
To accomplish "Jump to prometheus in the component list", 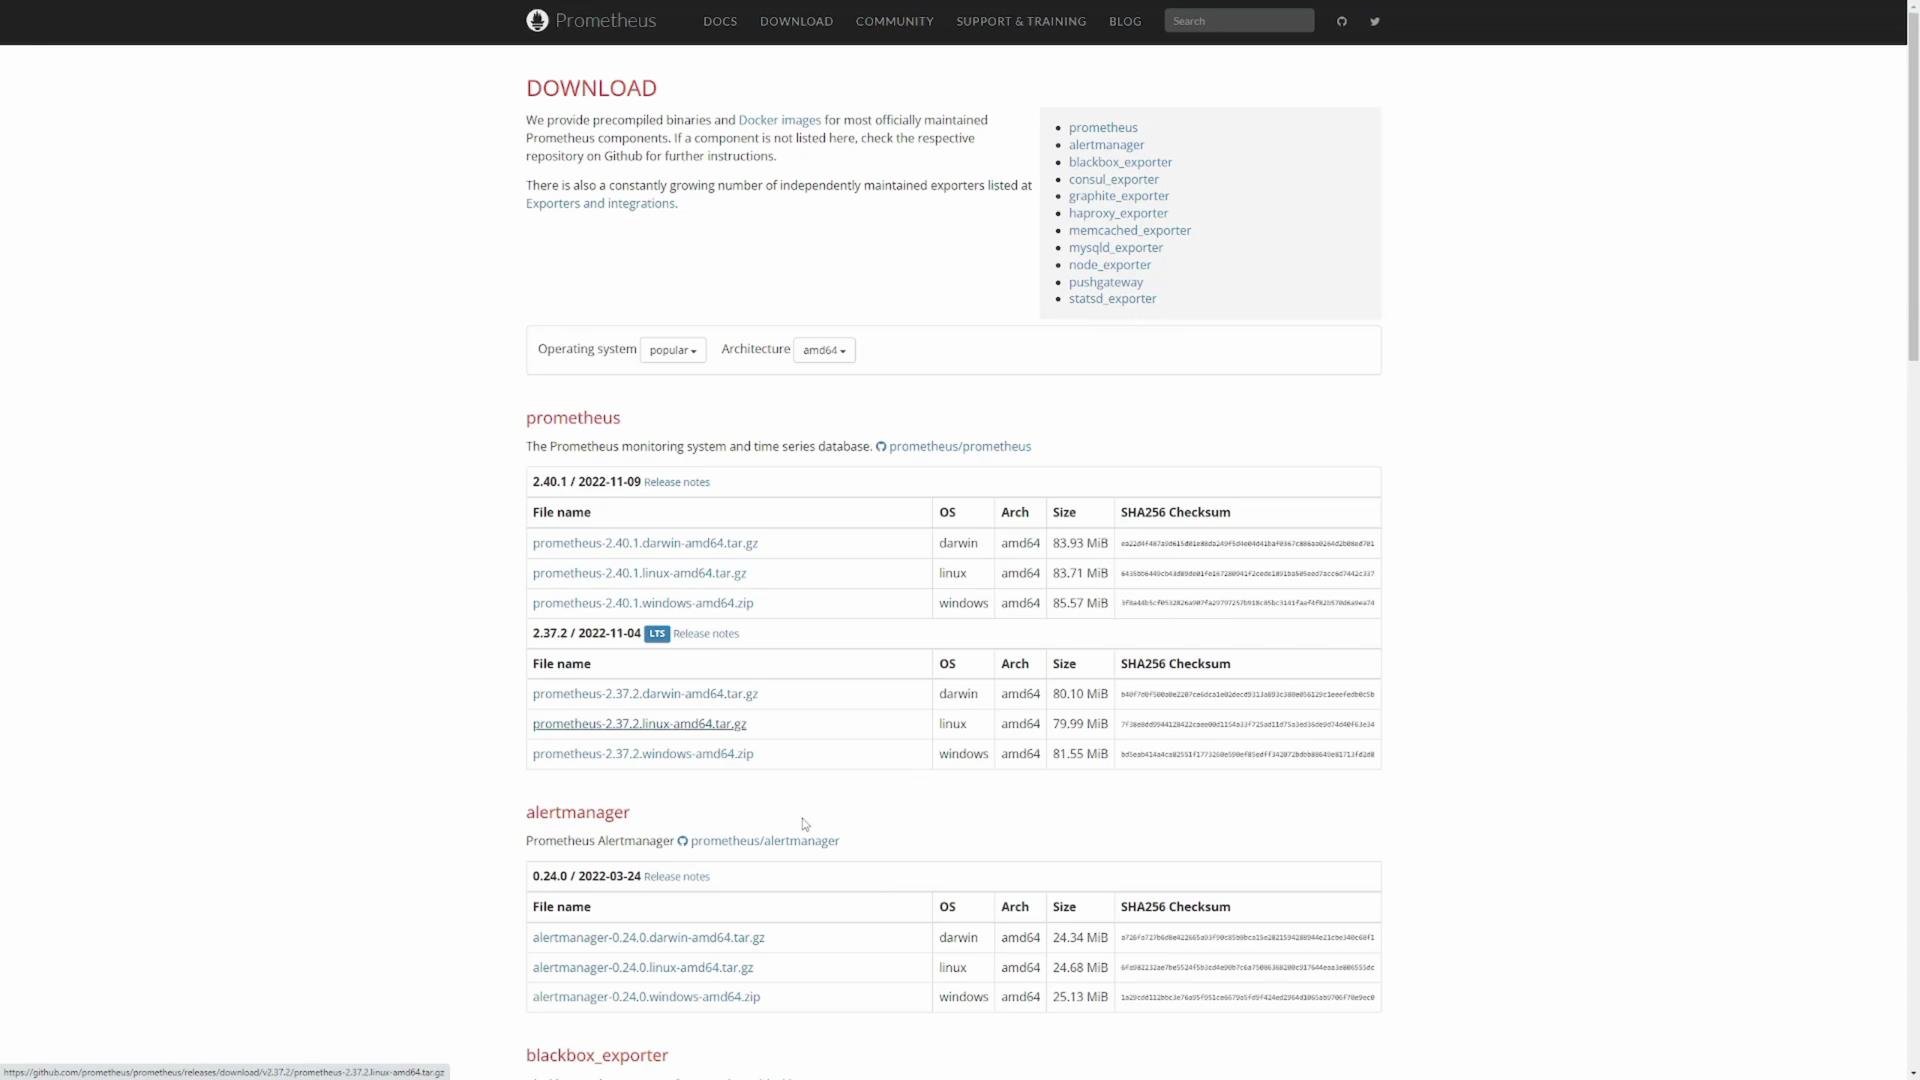I will pos(1103,128).
